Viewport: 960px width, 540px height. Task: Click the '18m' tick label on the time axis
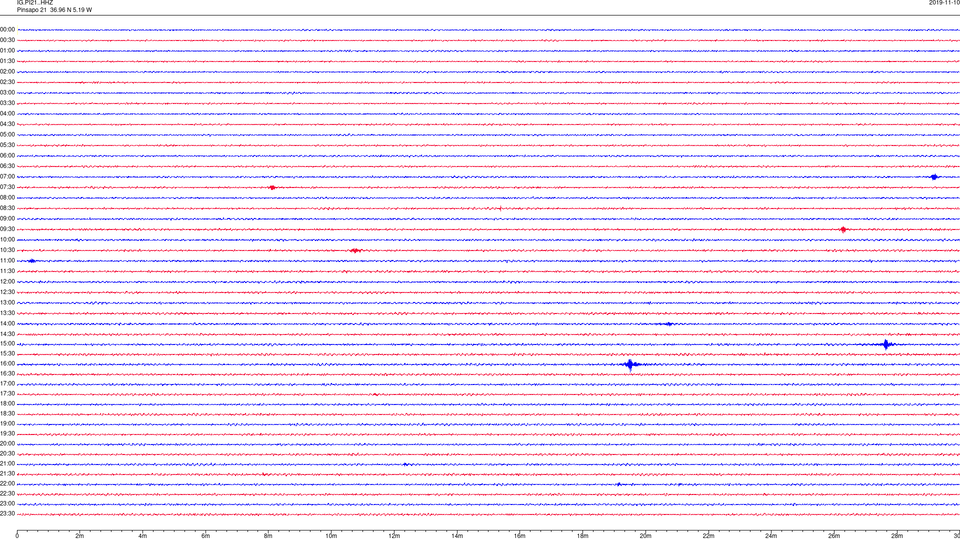pos(583,536)
